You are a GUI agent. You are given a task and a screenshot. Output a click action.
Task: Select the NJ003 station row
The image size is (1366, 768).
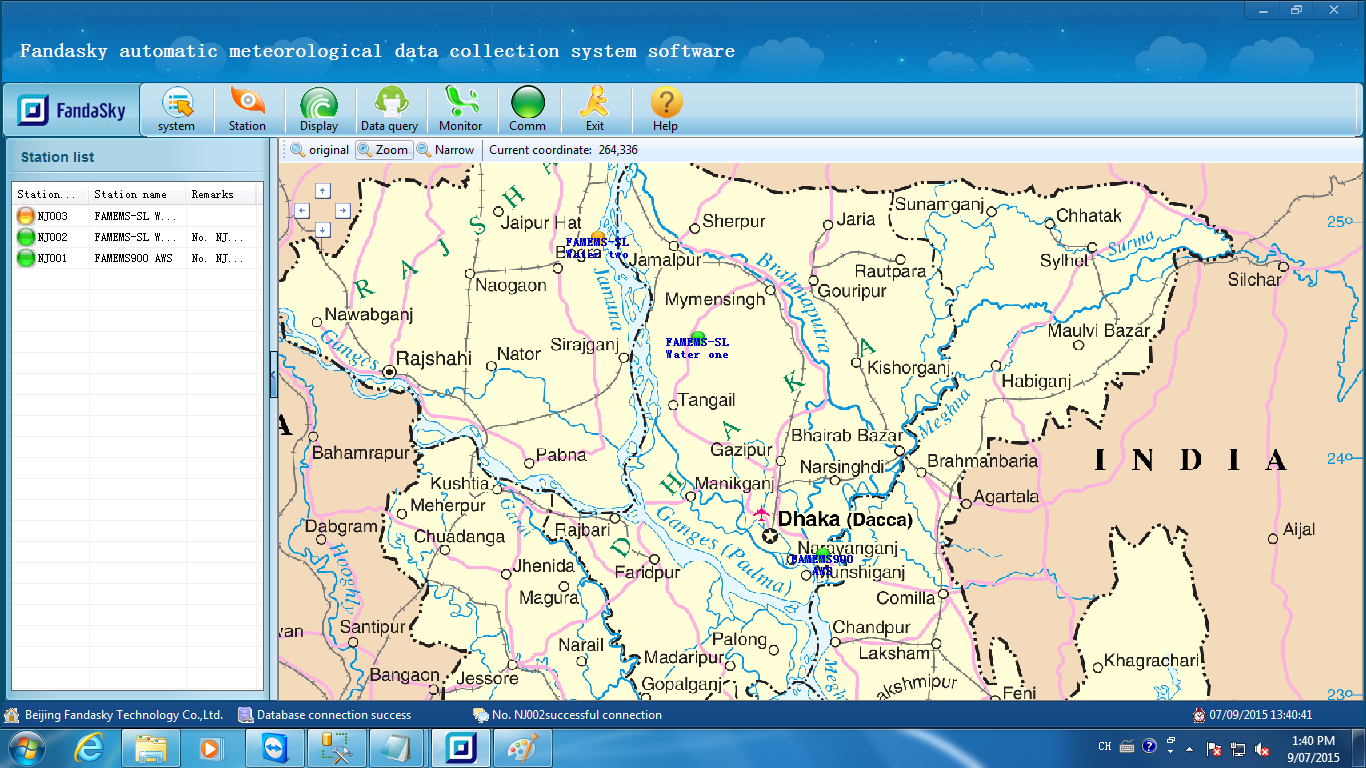click(x=138, y=216)
